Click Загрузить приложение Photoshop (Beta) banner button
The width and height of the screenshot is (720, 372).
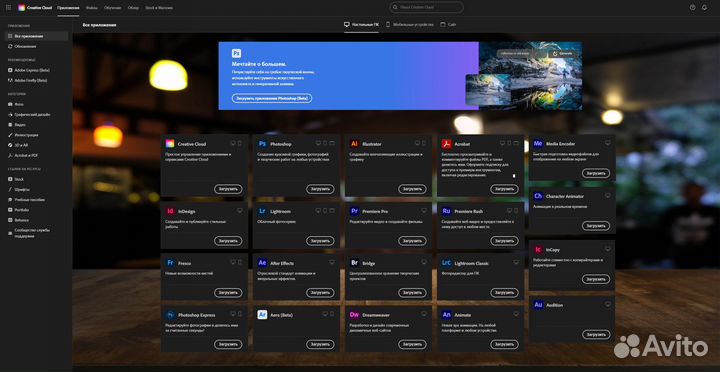[272, 98]
